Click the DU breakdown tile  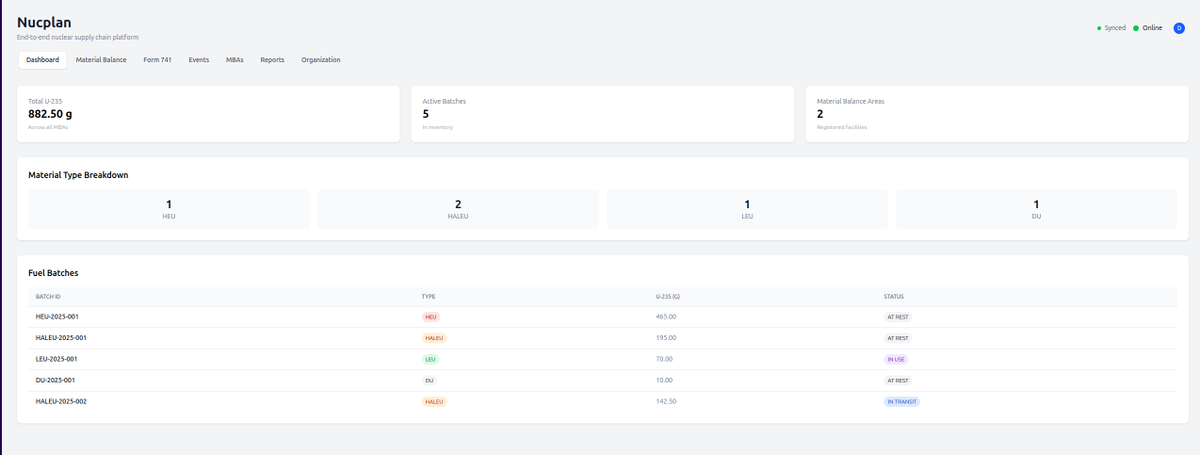point(1036,209)
